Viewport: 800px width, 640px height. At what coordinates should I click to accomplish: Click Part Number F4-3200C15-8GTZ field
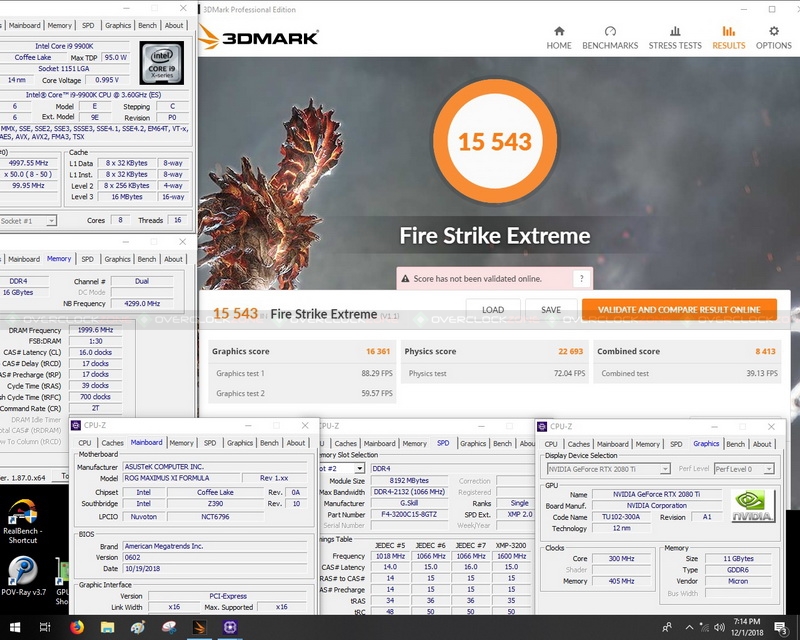pyautogui.click(x=409, y=514)
